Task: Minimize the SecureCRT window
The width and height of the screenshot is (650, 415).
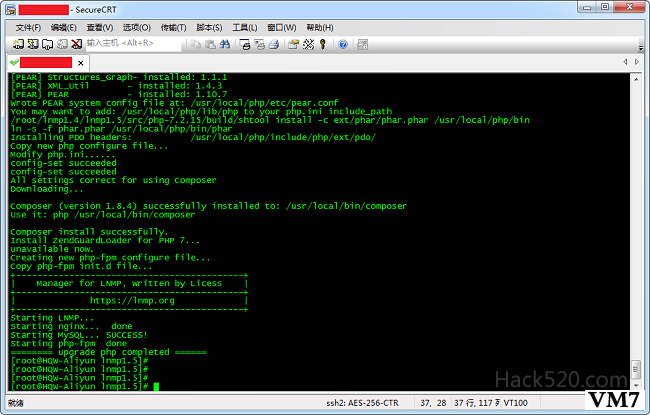Action: (587, 7)
